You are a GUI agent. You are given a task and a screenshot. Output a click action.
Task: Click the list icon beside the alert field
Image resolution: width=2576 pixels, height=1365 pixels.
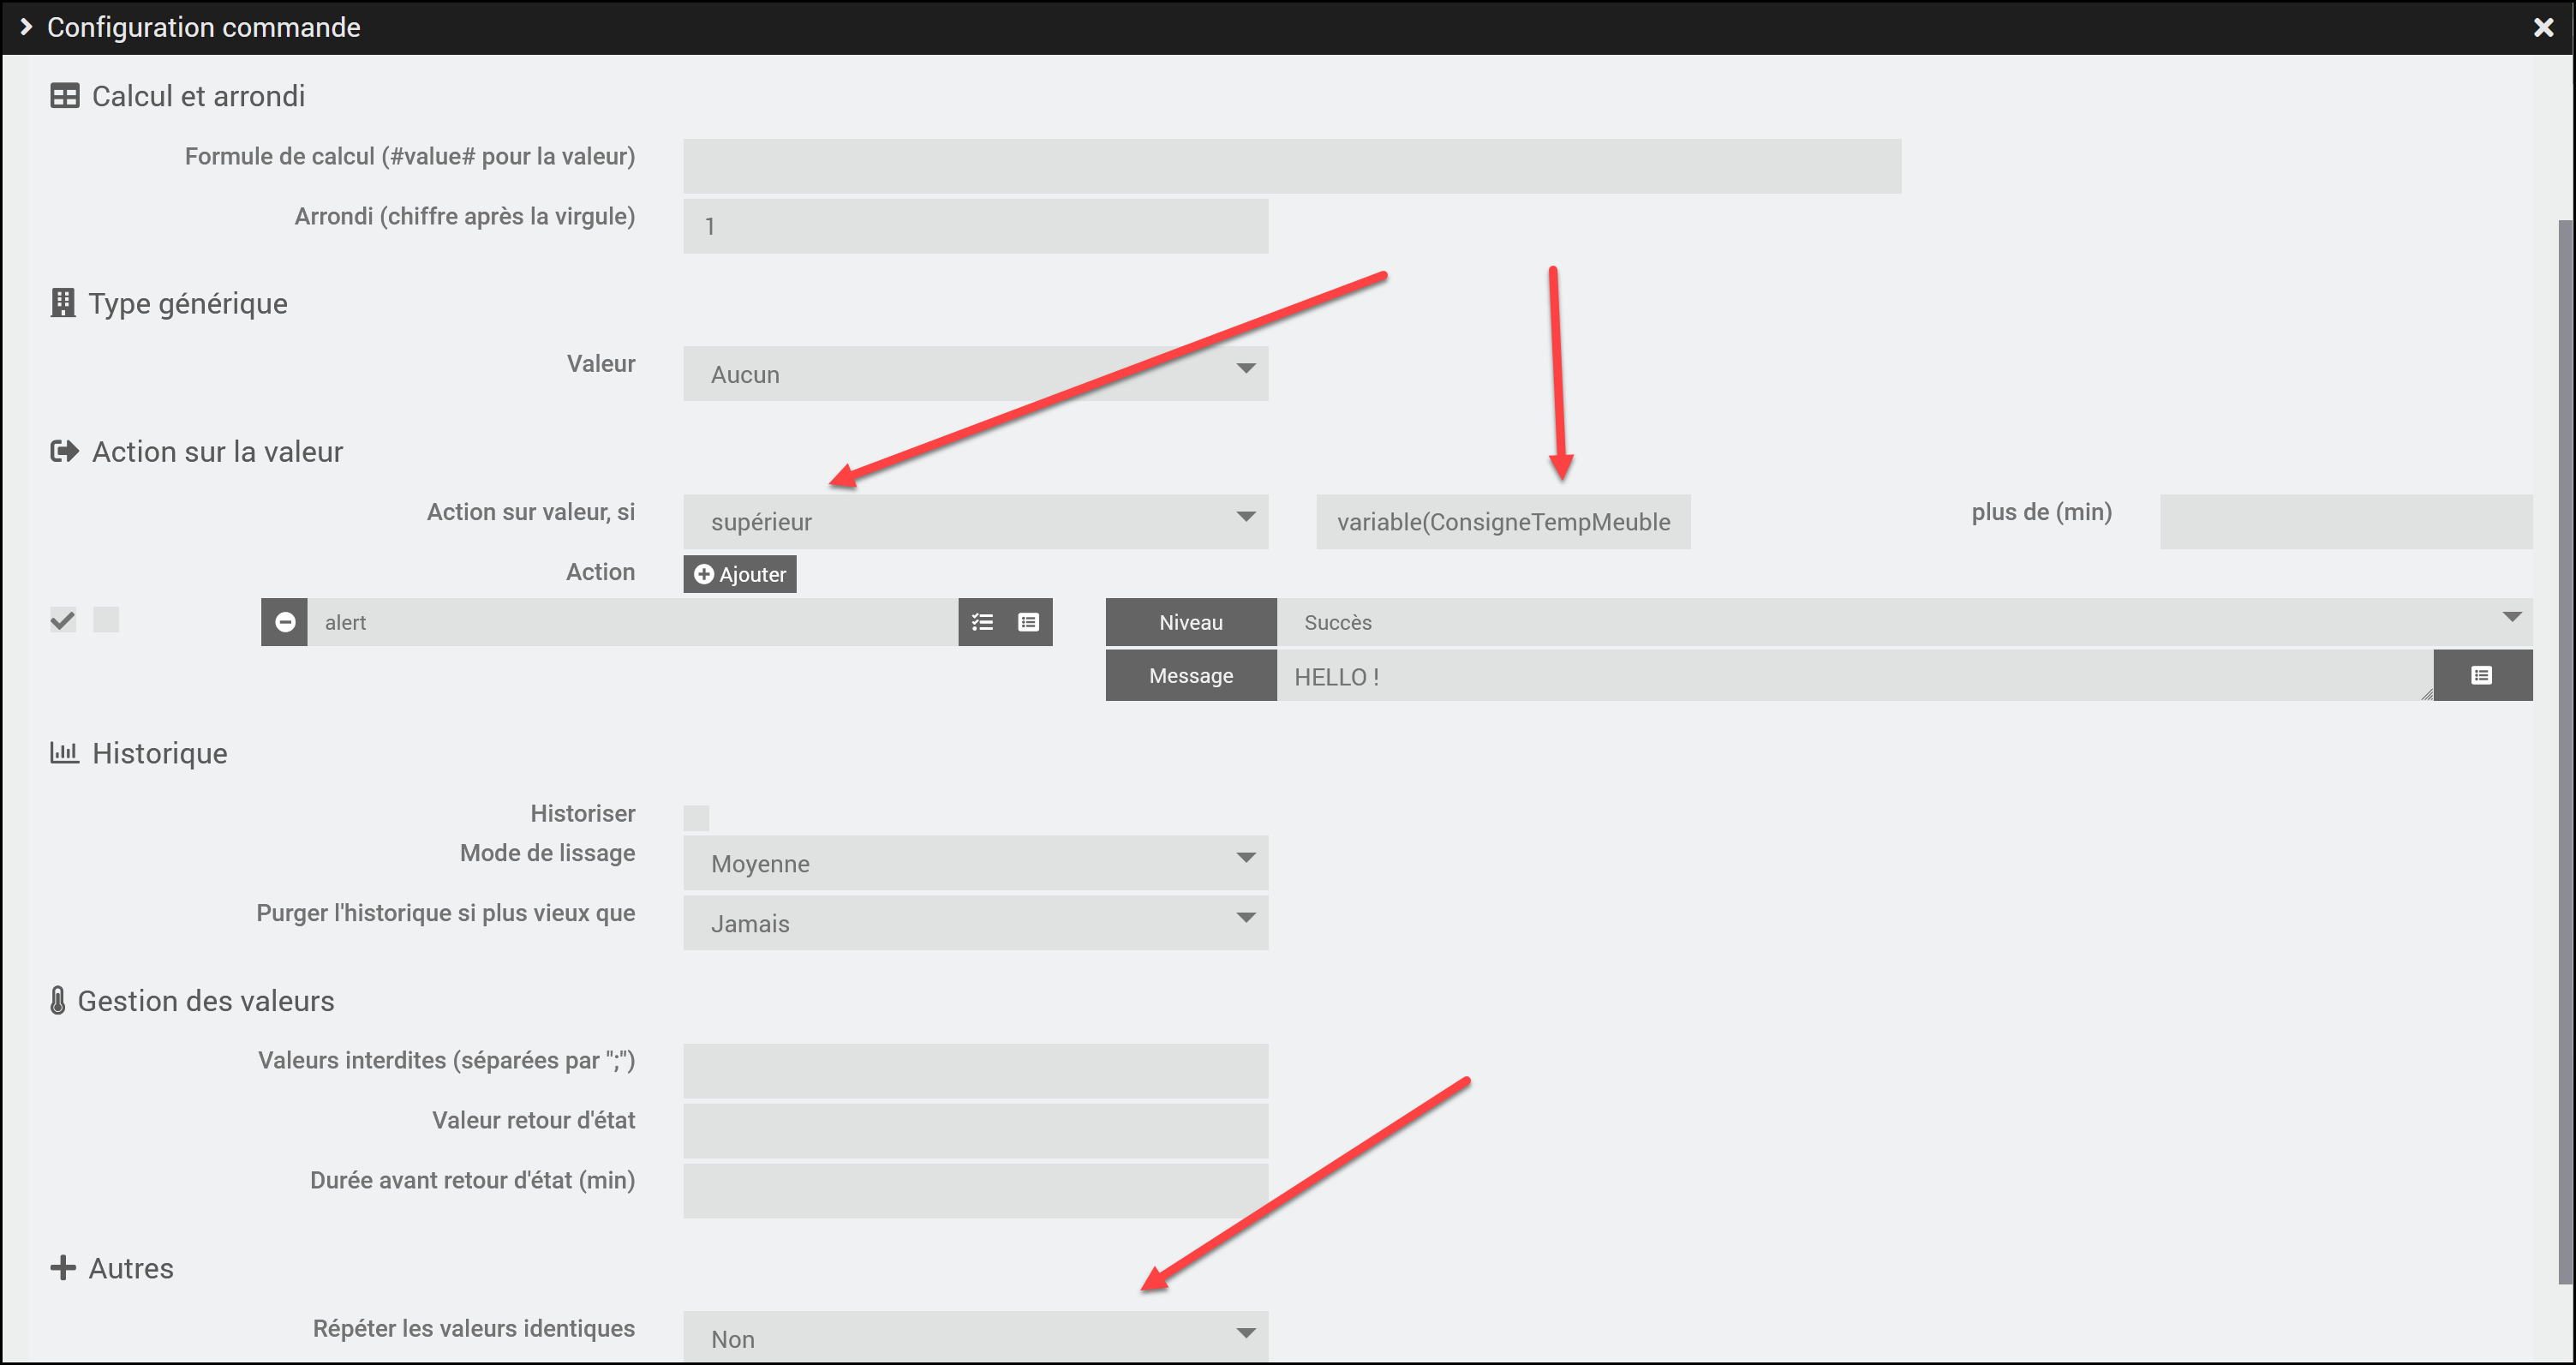point(1028,622)
